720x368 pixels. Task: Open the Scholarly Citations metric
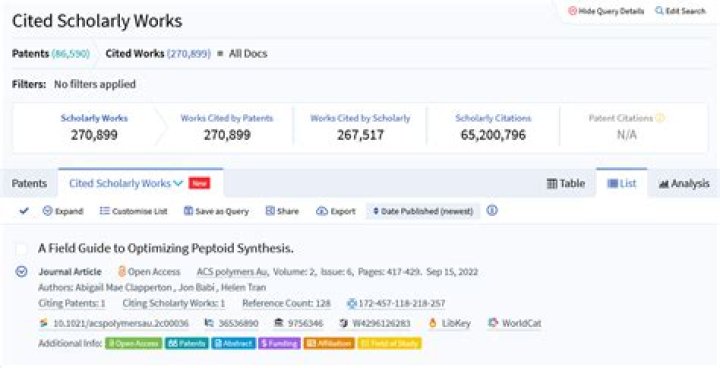[x=493, y=127]
